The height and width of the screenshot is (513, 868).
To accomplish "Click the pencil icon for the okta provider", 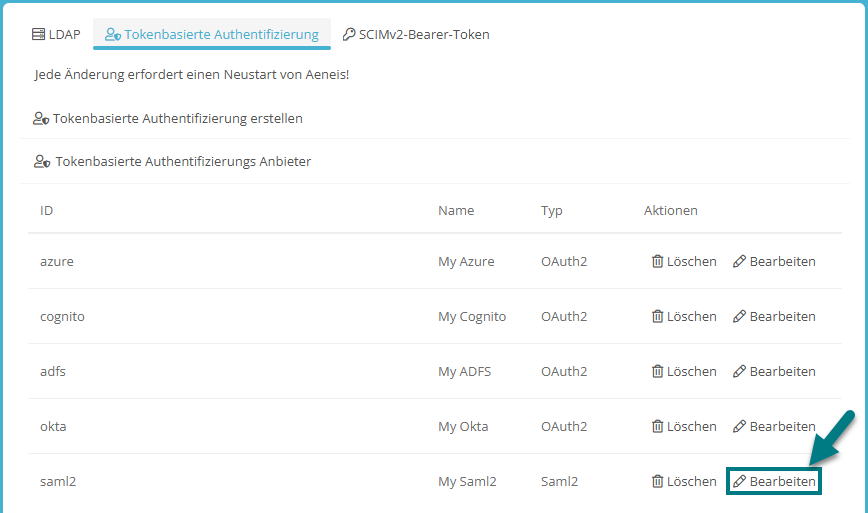I will pos(739,426).
